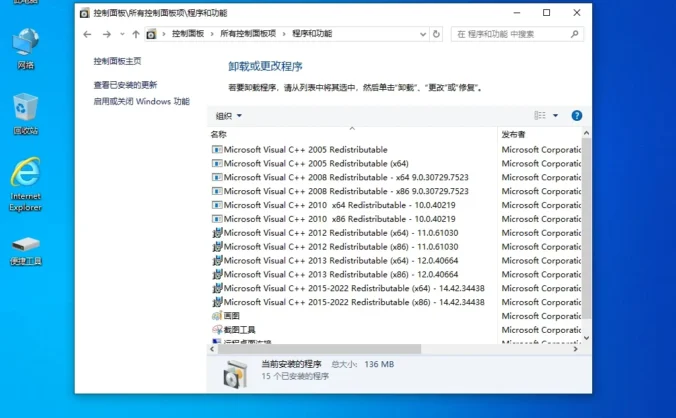Select 所有控制面板项 breadcrumb
The height and width of the screenshot is (418, 676).
coord(248,34)
